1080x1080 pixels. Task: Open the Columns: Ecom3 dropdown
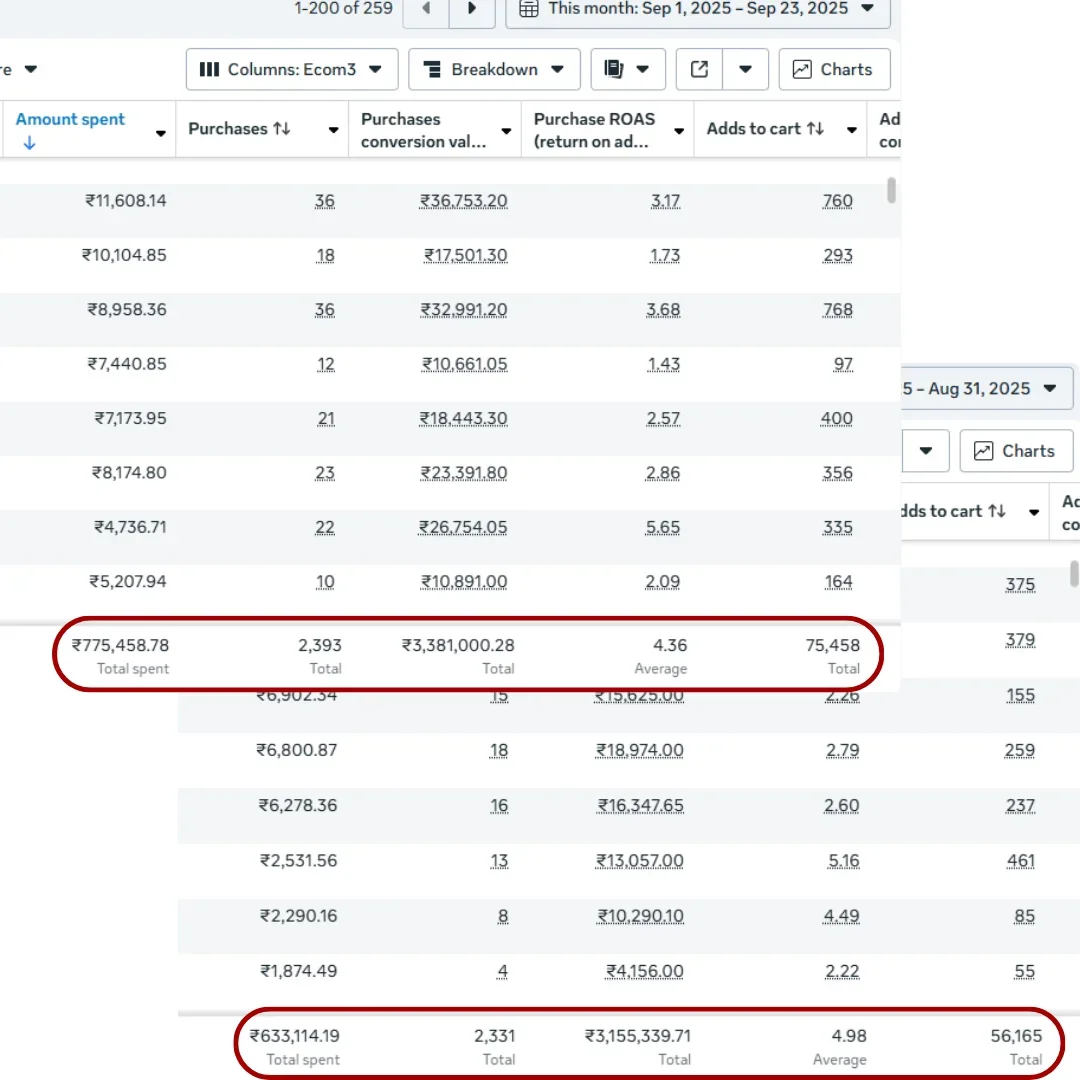pyautogui.click(x=291, y=70)
